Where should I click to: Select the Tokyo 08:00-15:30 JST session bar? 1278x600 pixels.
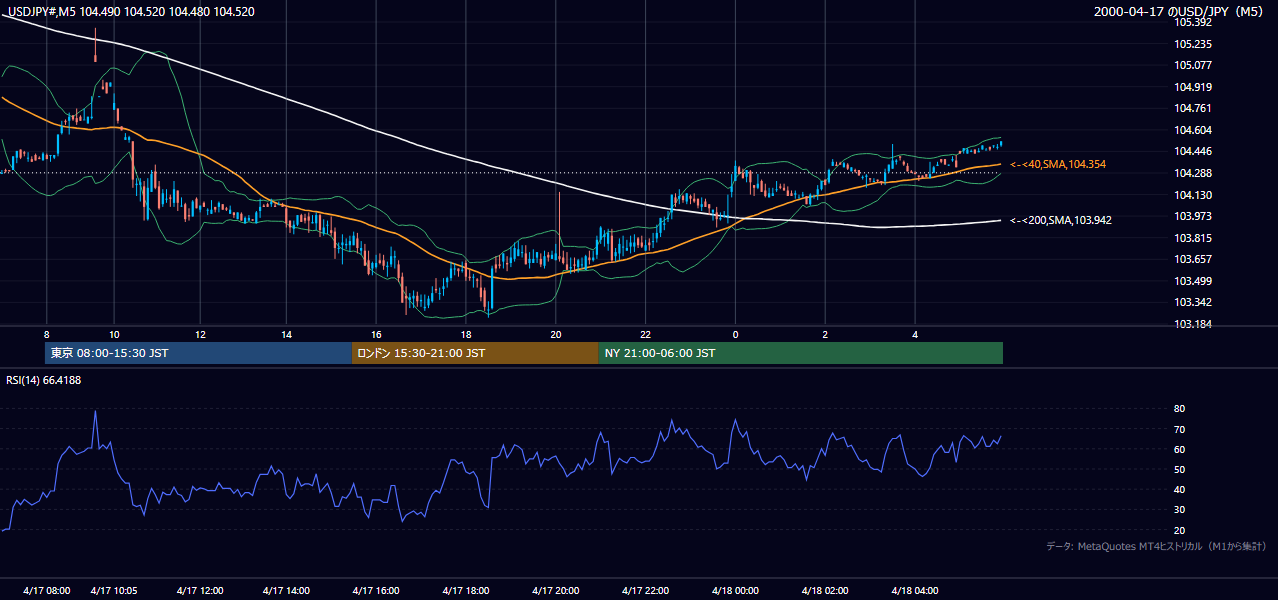point(198,353)
